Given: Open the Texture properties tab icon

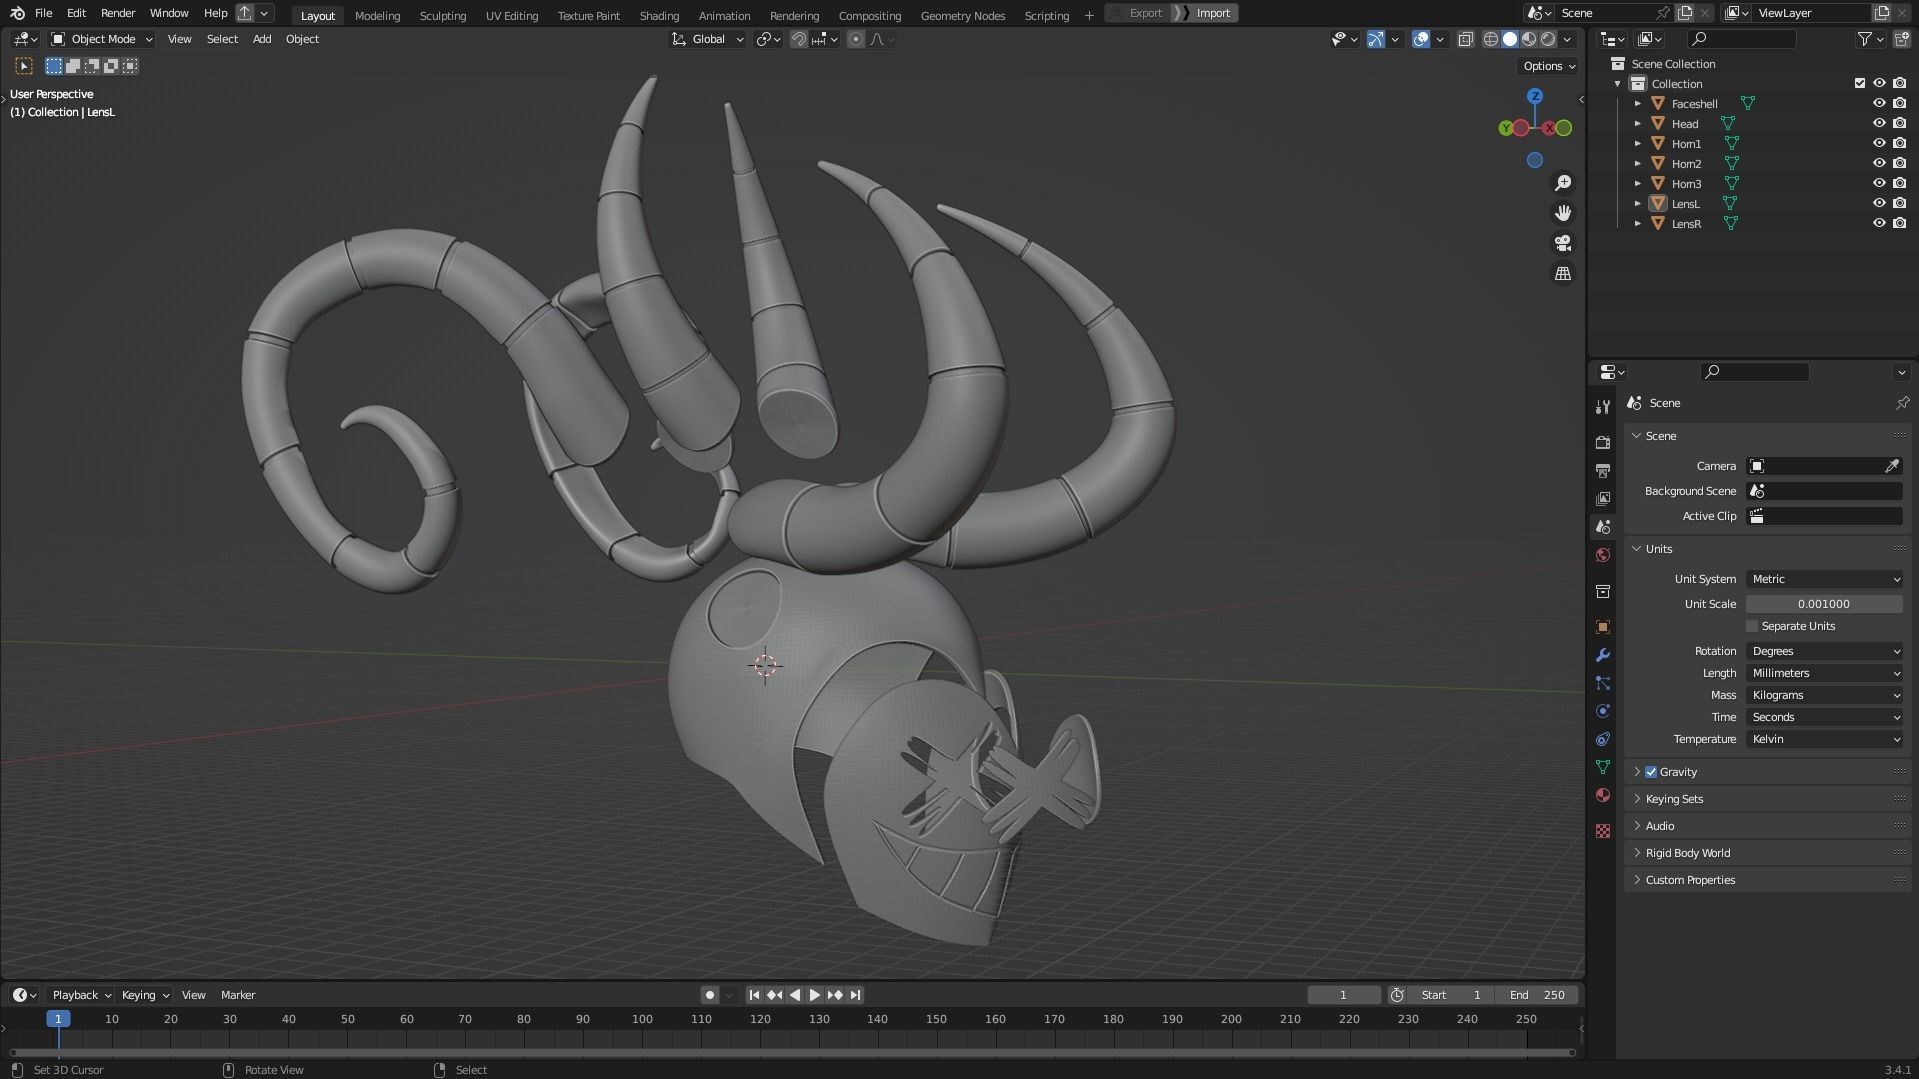Looking at the screenshot, I should pos(1603,831).
